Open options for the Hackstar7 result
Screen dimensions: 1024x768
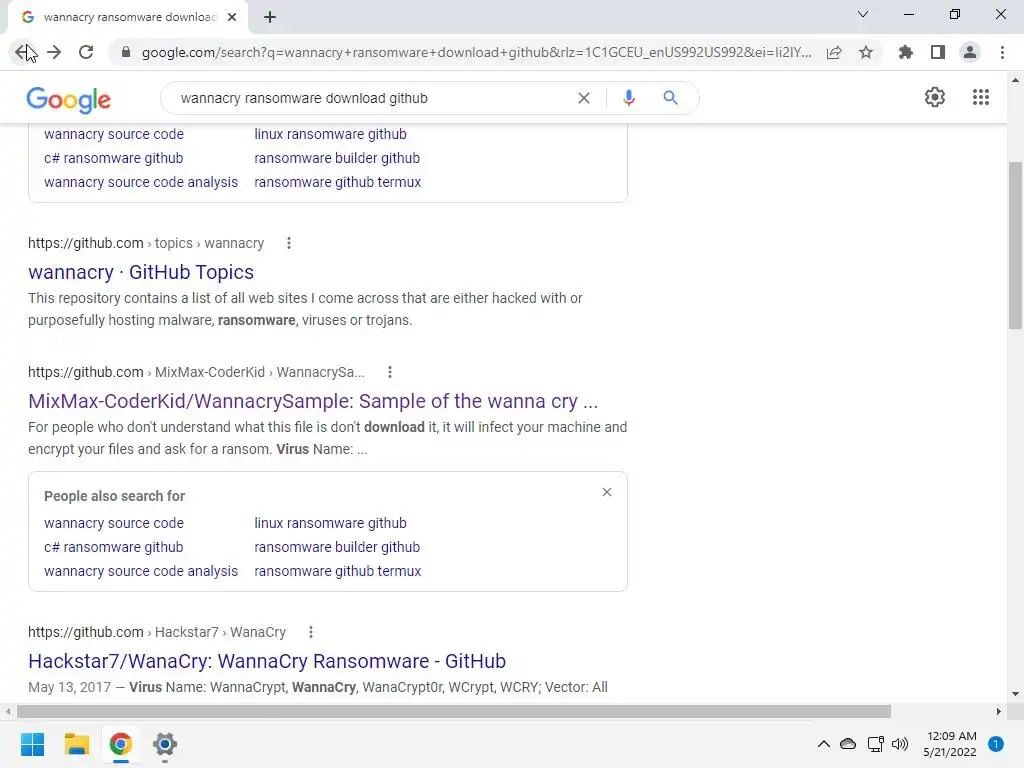(x=311, y=632)
